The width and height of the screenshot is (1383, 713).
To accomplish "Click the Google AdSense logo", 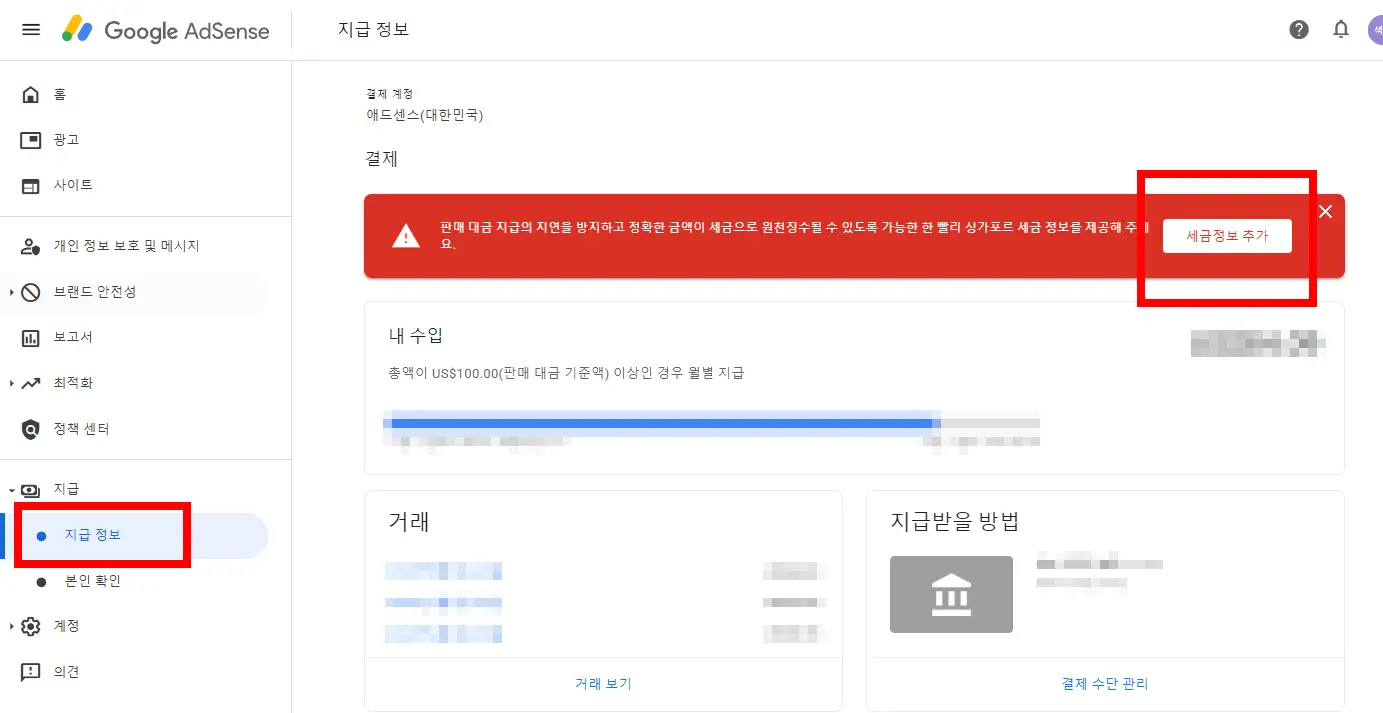I will tap(165, 30).
